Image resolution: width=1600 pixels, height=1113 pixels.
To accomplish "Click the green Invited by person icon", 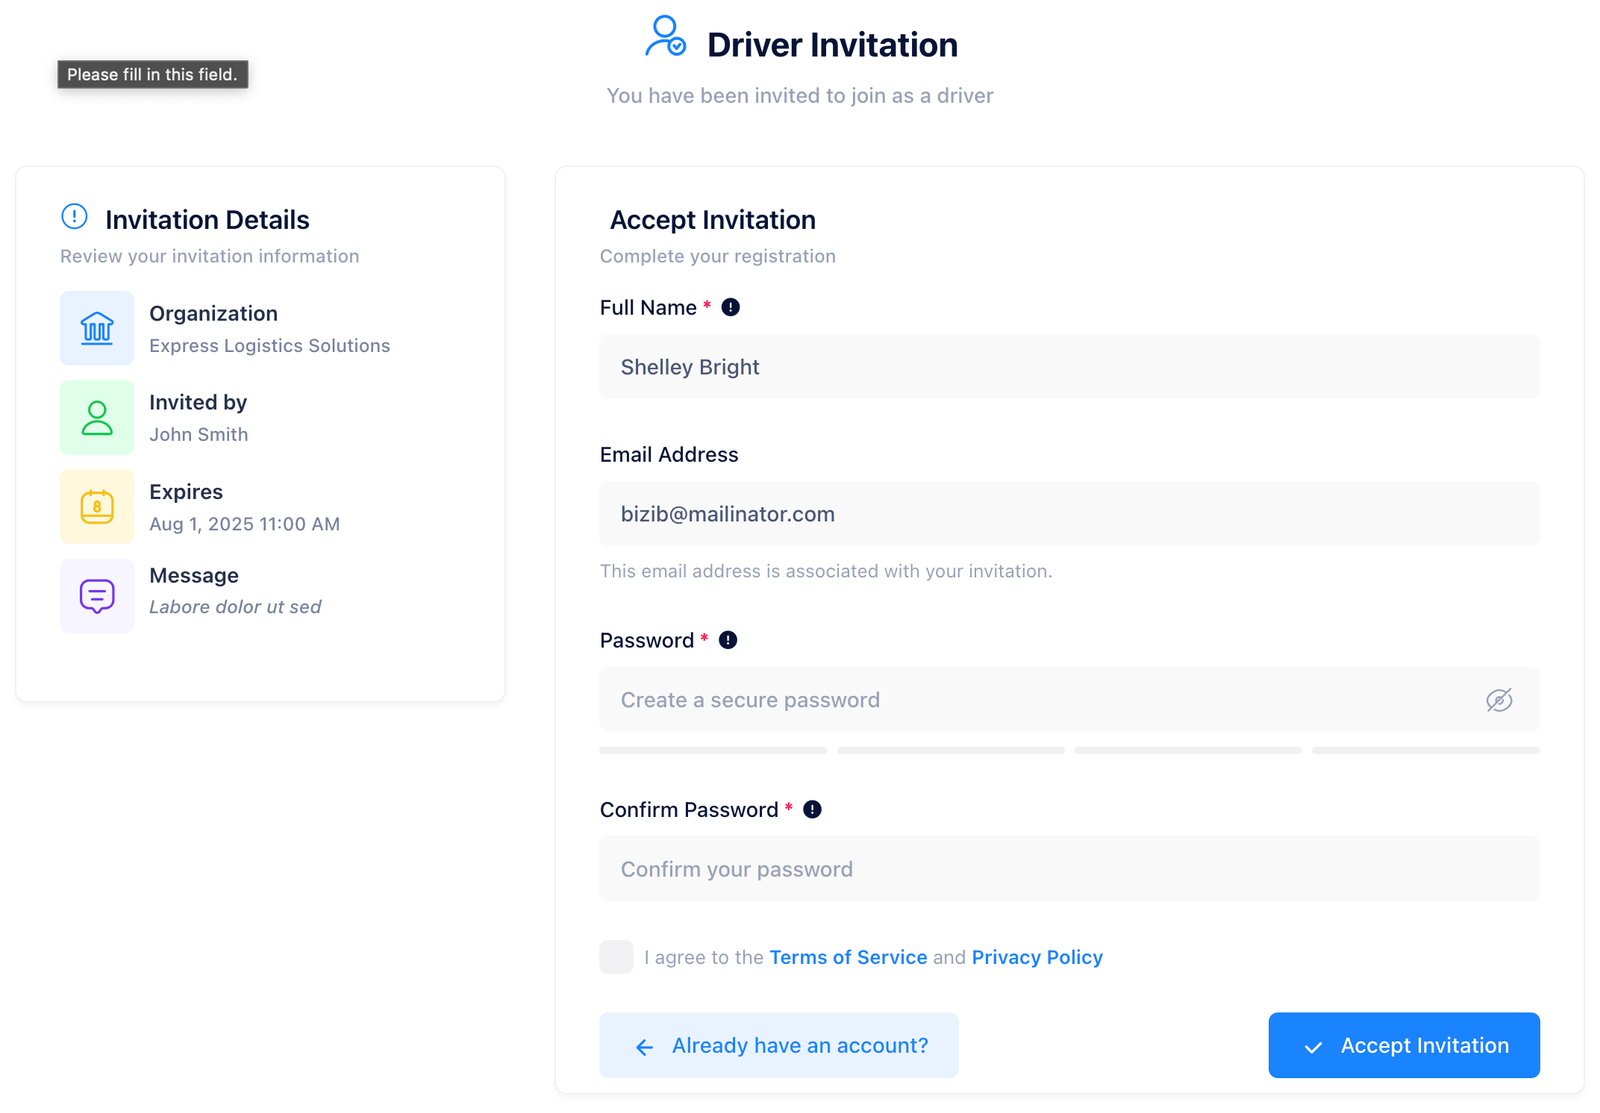I will tap(97, 417).
